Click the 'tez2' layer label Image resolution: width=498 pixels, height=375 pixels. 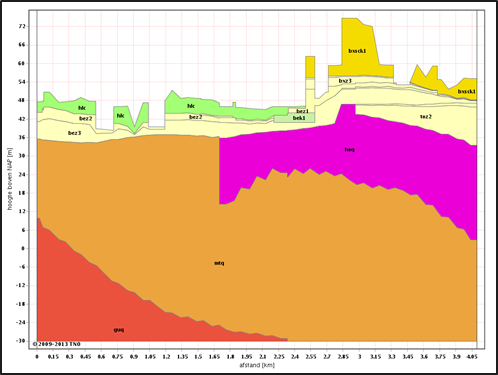pyautogui.click(x=426, y=117)
